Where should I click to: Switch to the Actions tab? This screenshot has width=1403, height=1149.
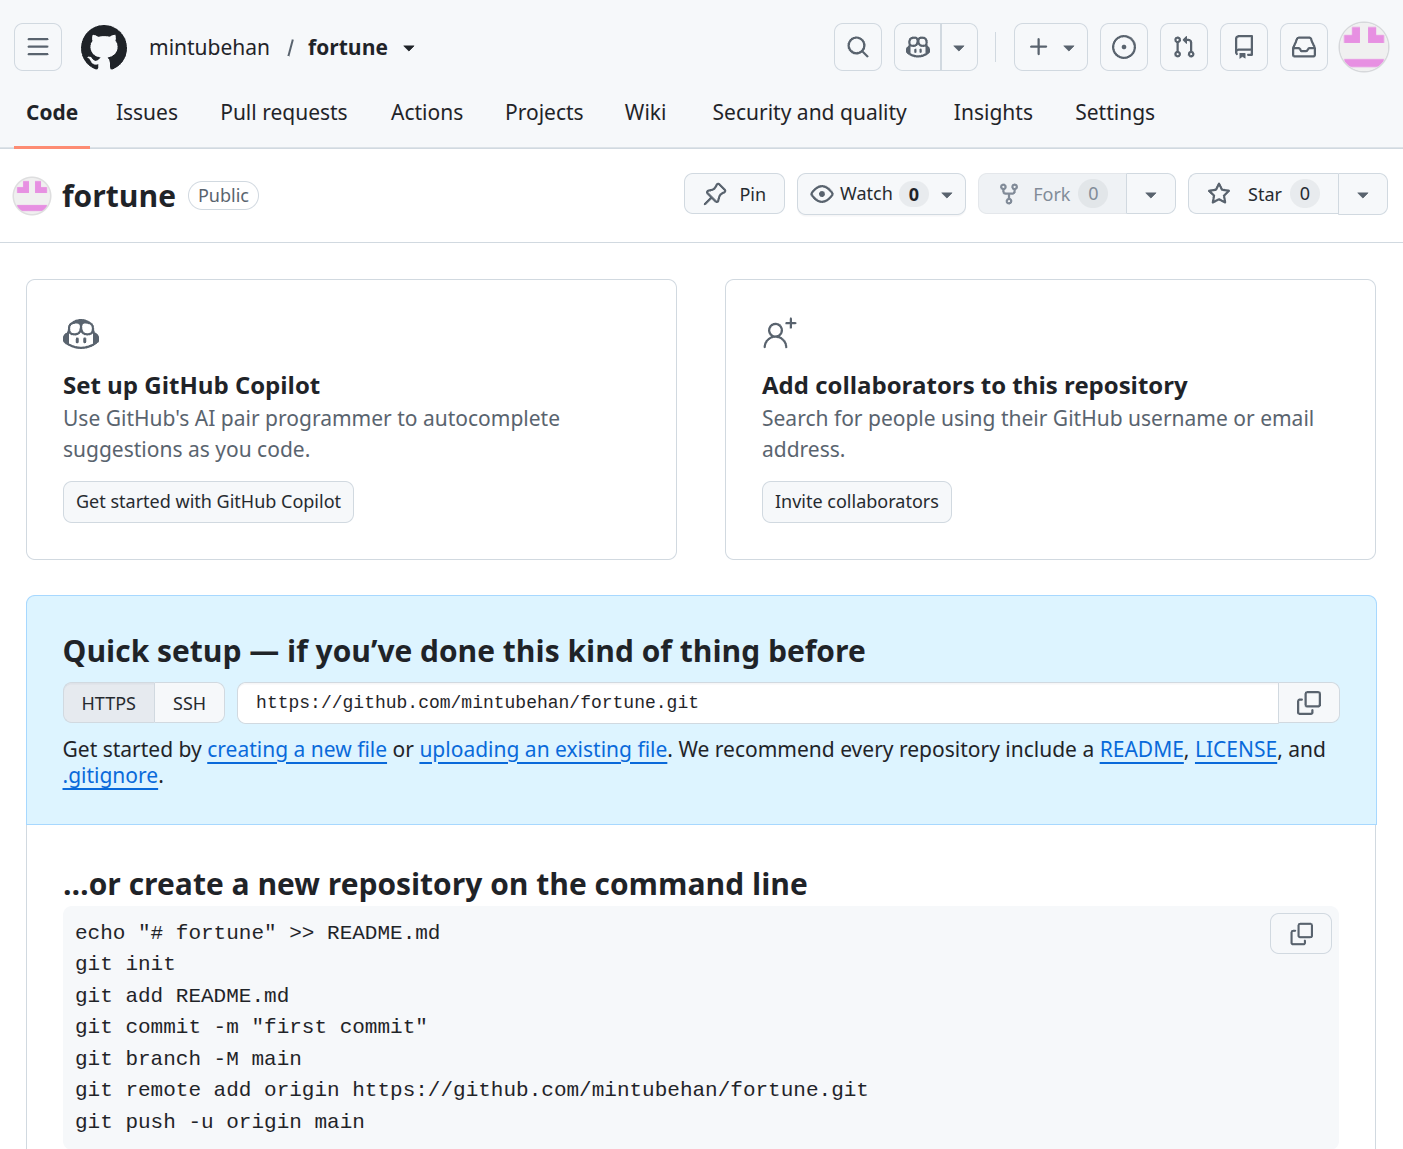point(427,112)
